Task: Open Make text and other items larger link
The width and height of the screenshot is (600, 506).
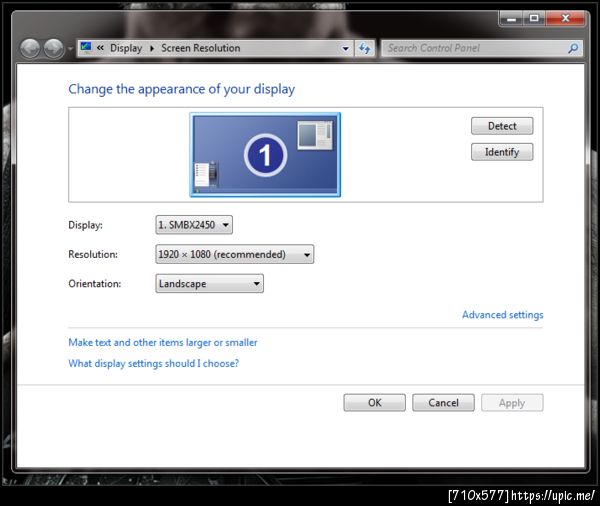Action: pyautogui.click(x=163, y=343)
